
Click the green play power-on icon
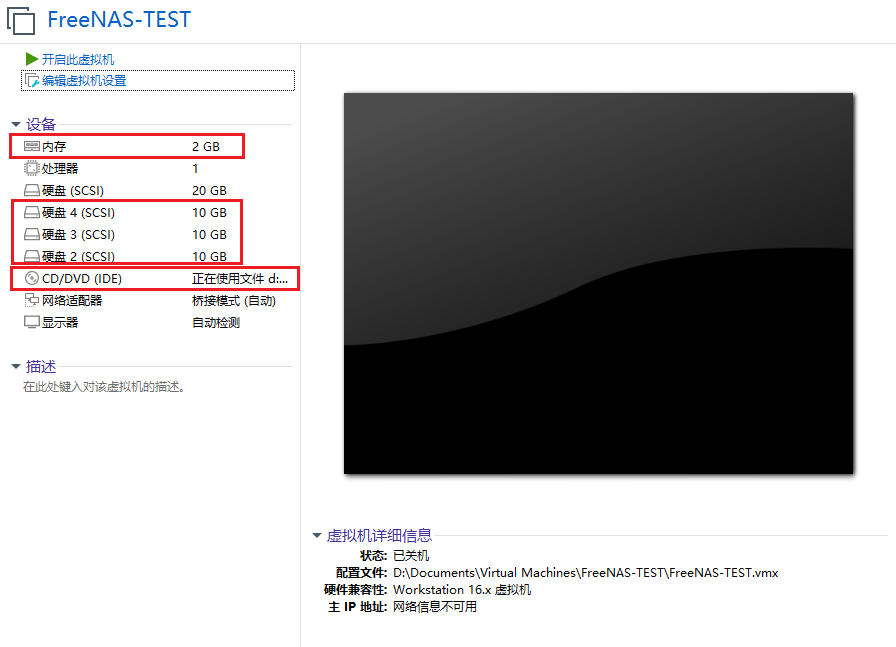[x=31, y=59]
